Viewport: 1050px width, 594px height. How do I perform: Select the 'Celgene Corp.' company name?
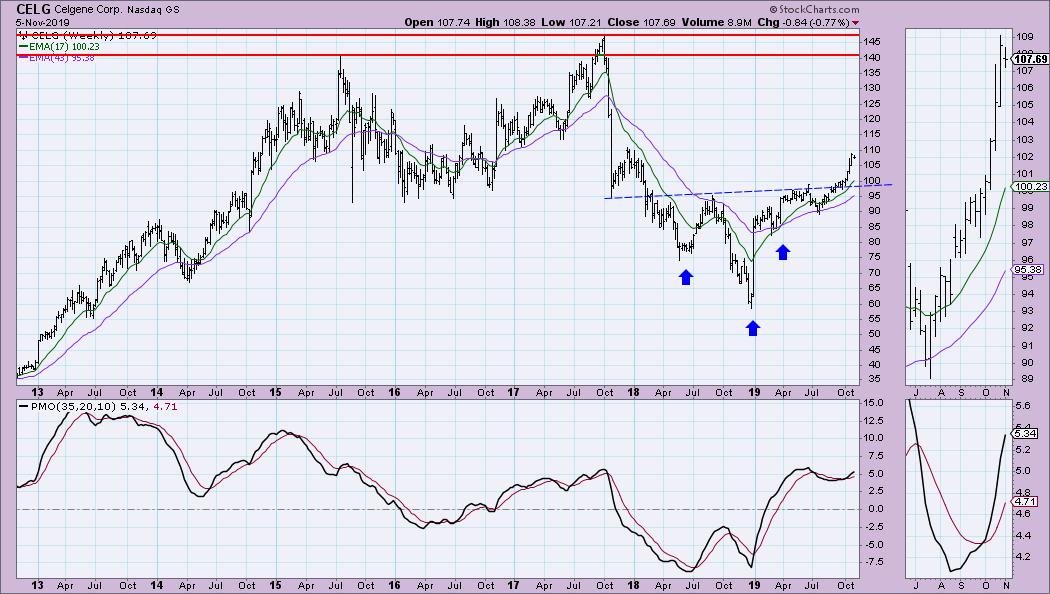coord(86,10)
